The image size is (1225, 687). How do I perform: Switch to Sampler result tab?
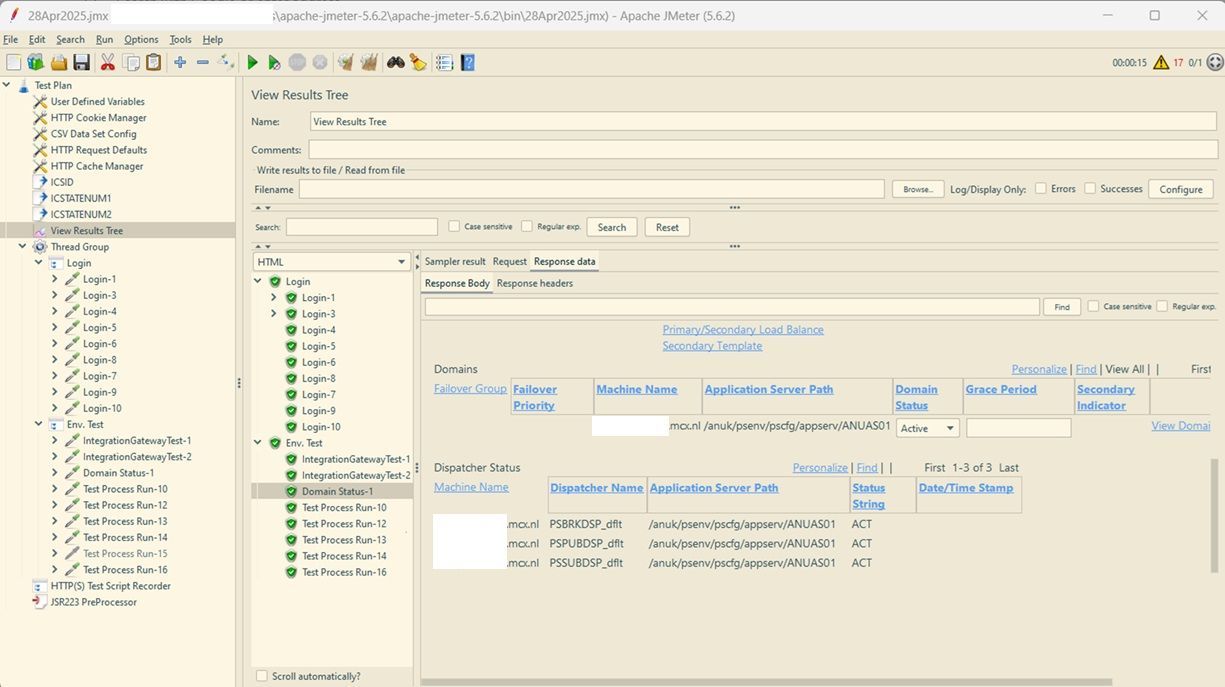(x=455, y=261)
